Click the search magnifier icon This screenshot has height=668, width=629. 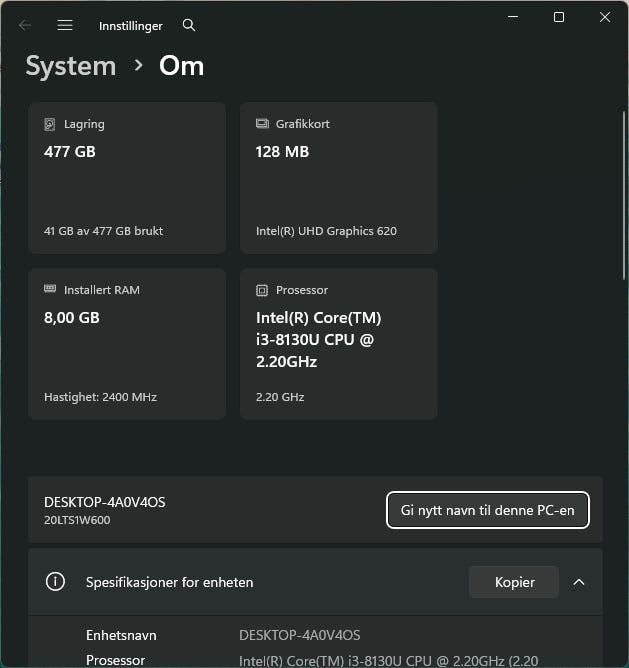pos(189,25)
